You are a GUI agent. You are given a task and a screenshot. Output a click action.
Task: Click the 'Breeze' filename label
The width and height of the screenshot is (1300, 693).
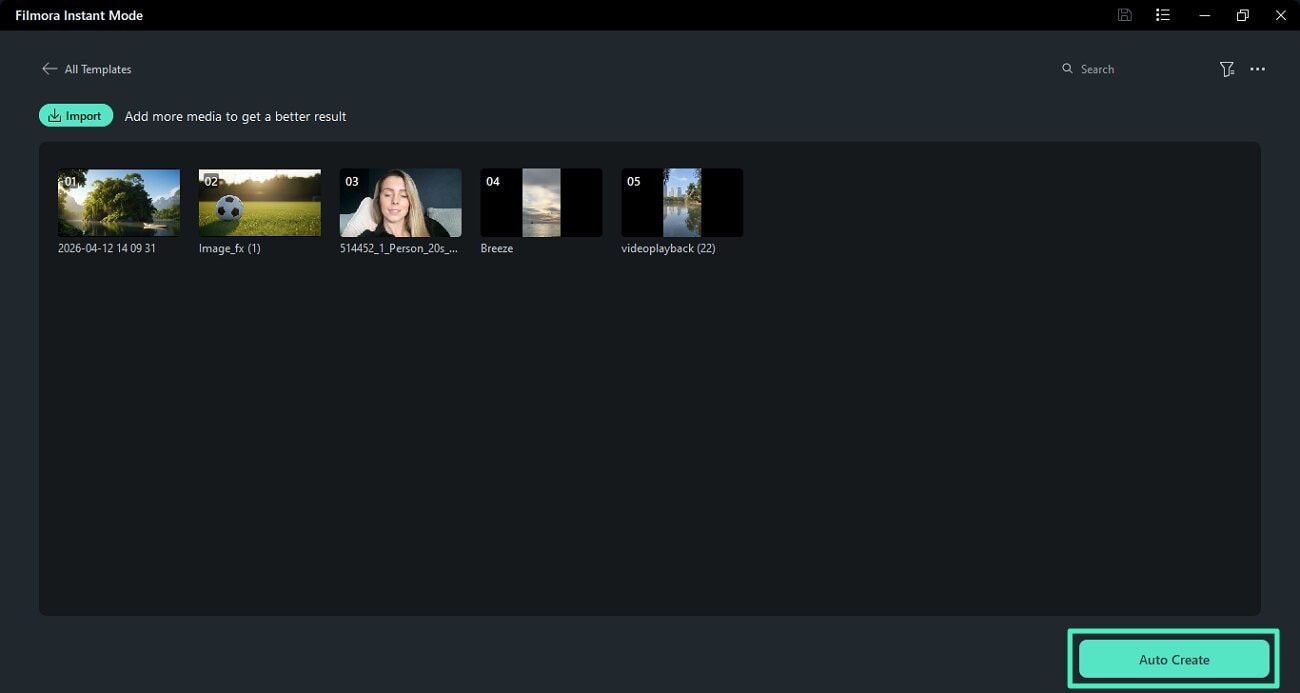point(497,248)
